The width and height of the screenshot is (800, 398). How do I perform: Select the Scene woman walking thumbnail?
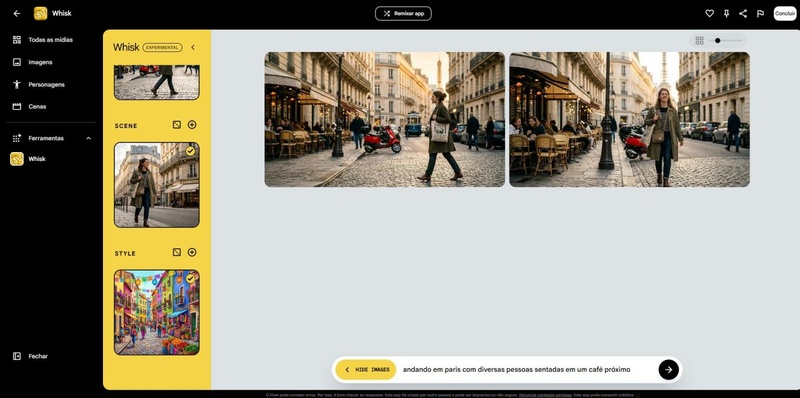click(x=157, y=185)
